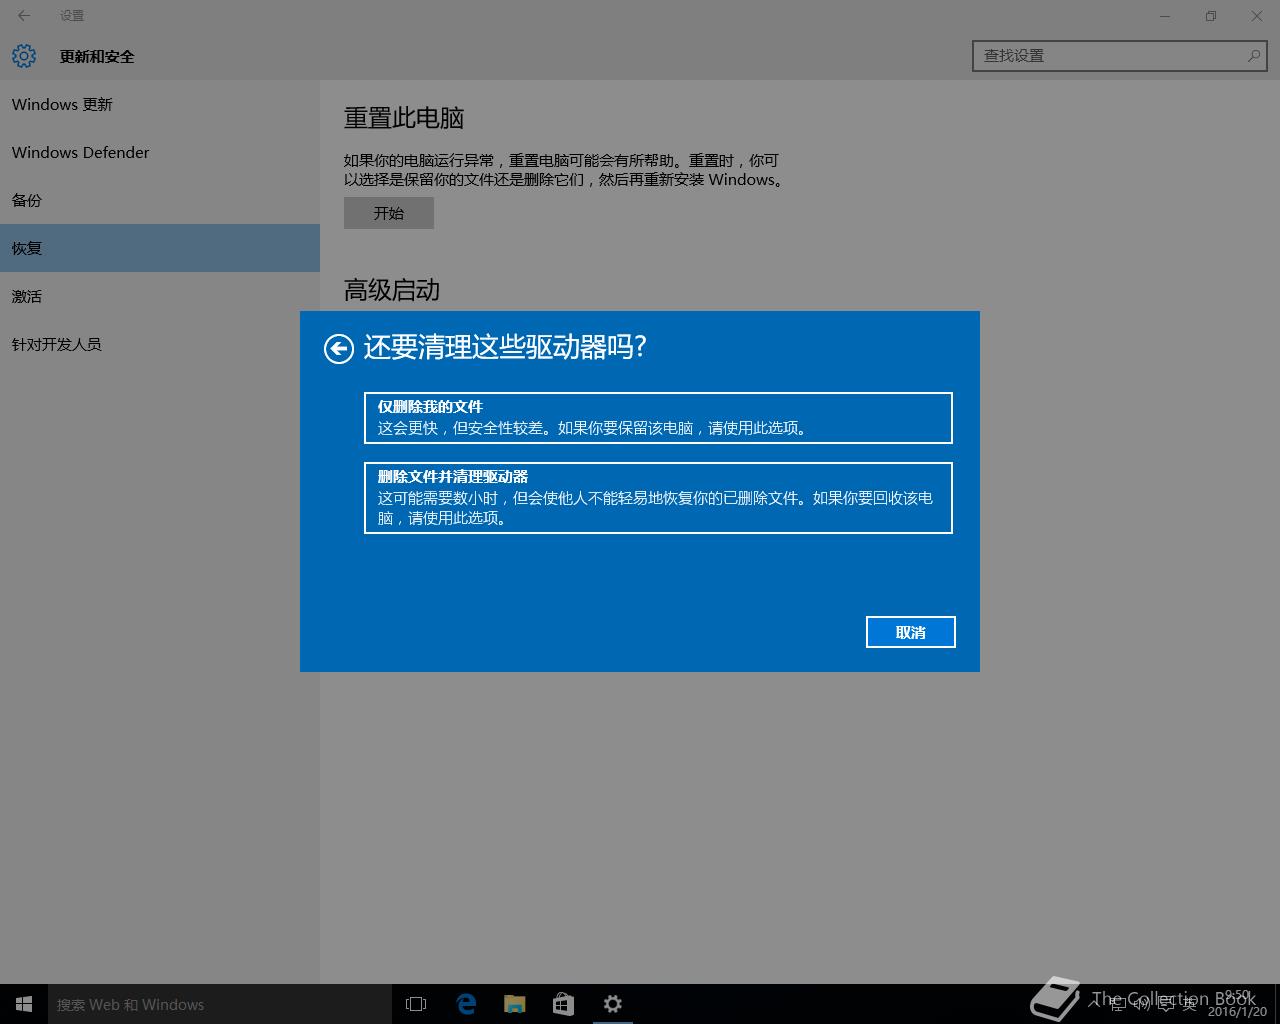This screenshot has height=1024, width=1280.
Task: Click the 查找设置 search field
Action: [x=1120, y=56]
